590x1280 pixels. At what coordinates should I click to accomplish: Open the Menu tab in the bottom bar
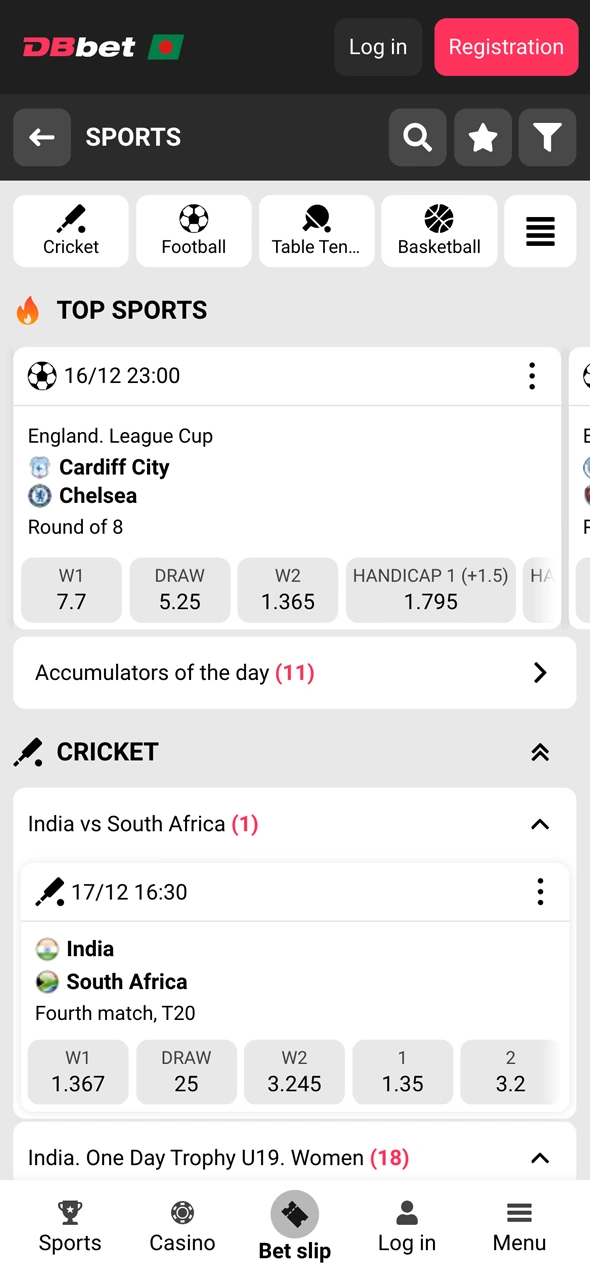pyautogui.click(x=519, y=1227)
